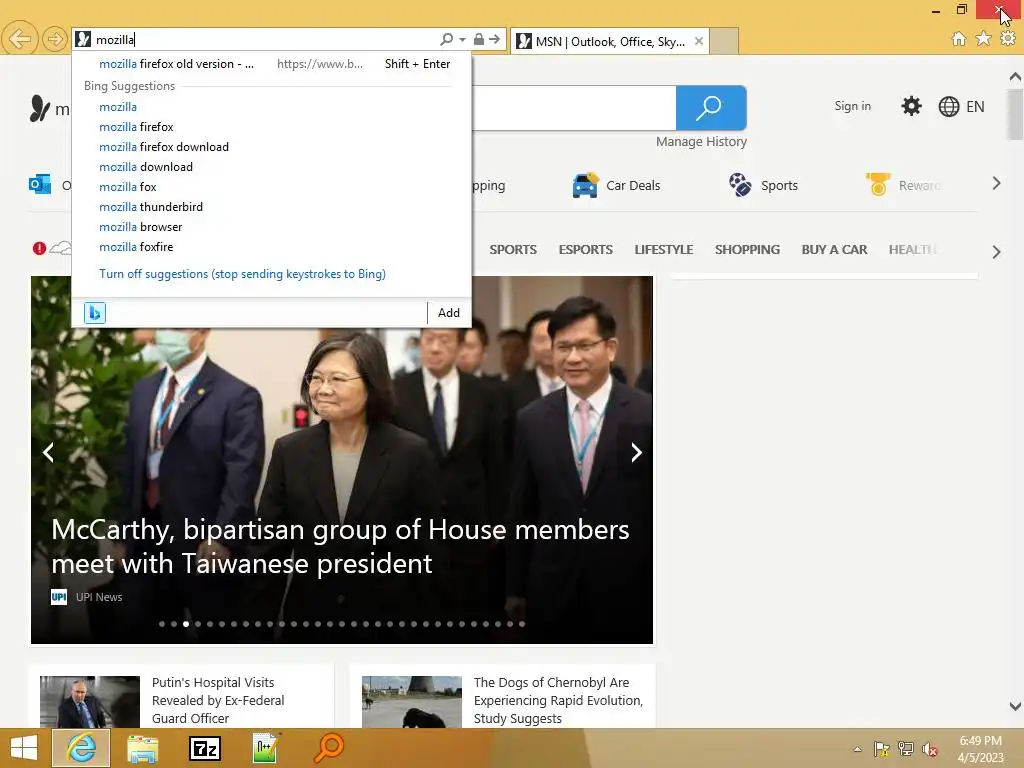This screenshot has width=1024, height=768.
Task: Open the orange magnifier search app in taskbar
Action: pos(328,748)
